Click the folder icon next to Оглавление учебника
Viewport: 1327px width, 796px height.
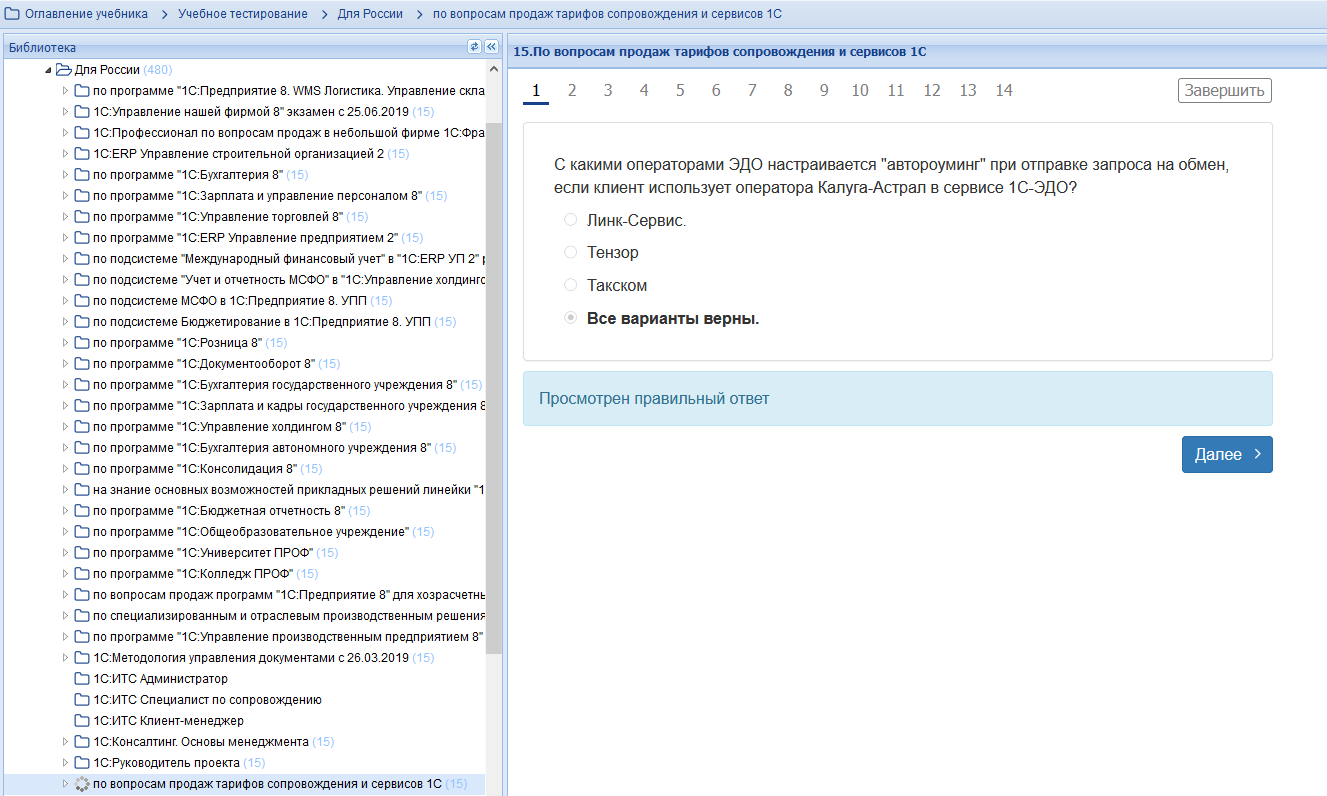[x=13, y=14]
